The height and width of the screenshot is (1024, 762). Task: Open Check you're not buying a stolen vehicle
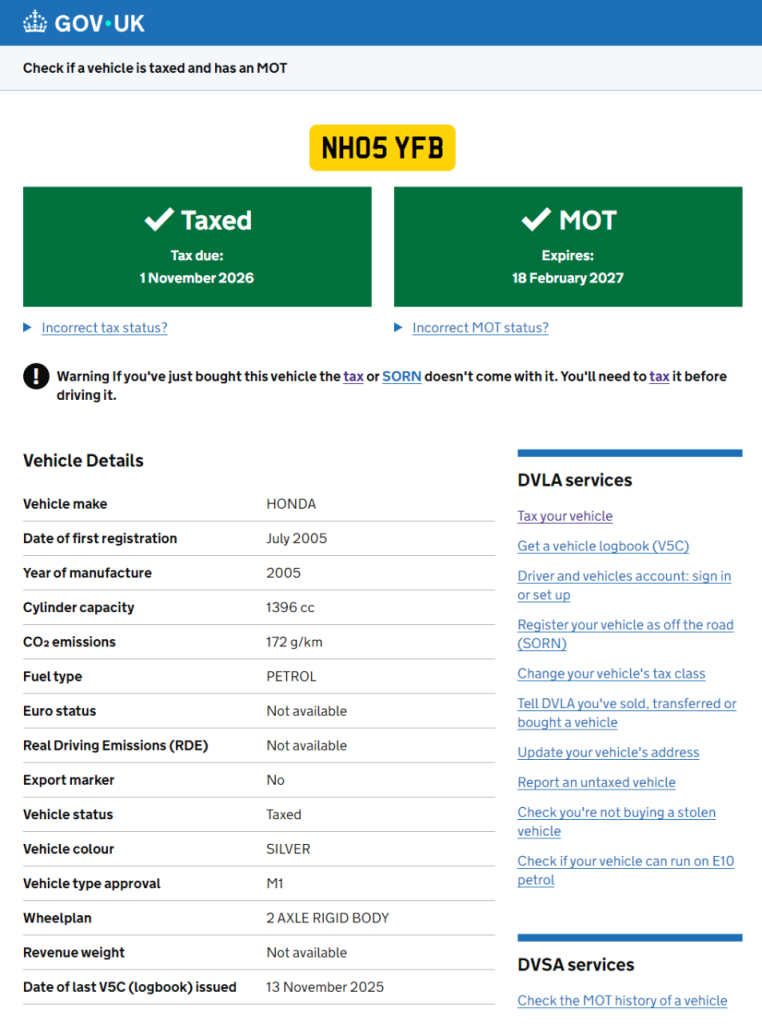[616, 813]
